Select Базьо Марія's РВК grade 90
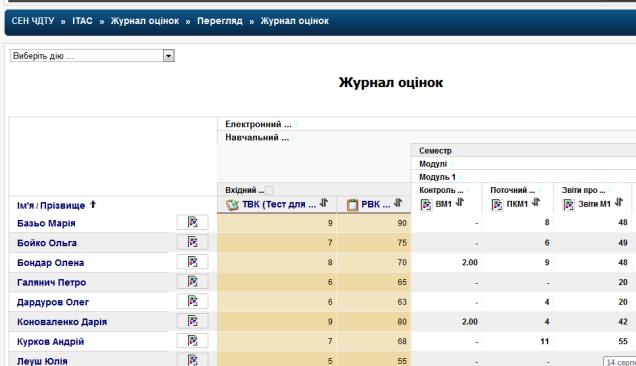 pos(402,223)
